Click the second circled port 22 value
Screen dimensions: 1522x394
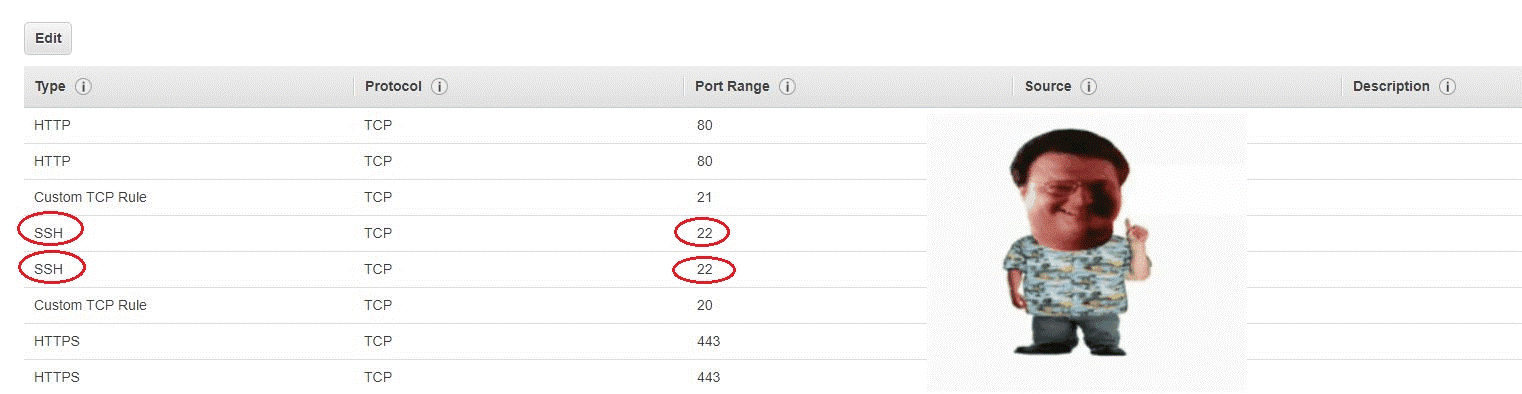pyautogui.click(x=705, y=269)
